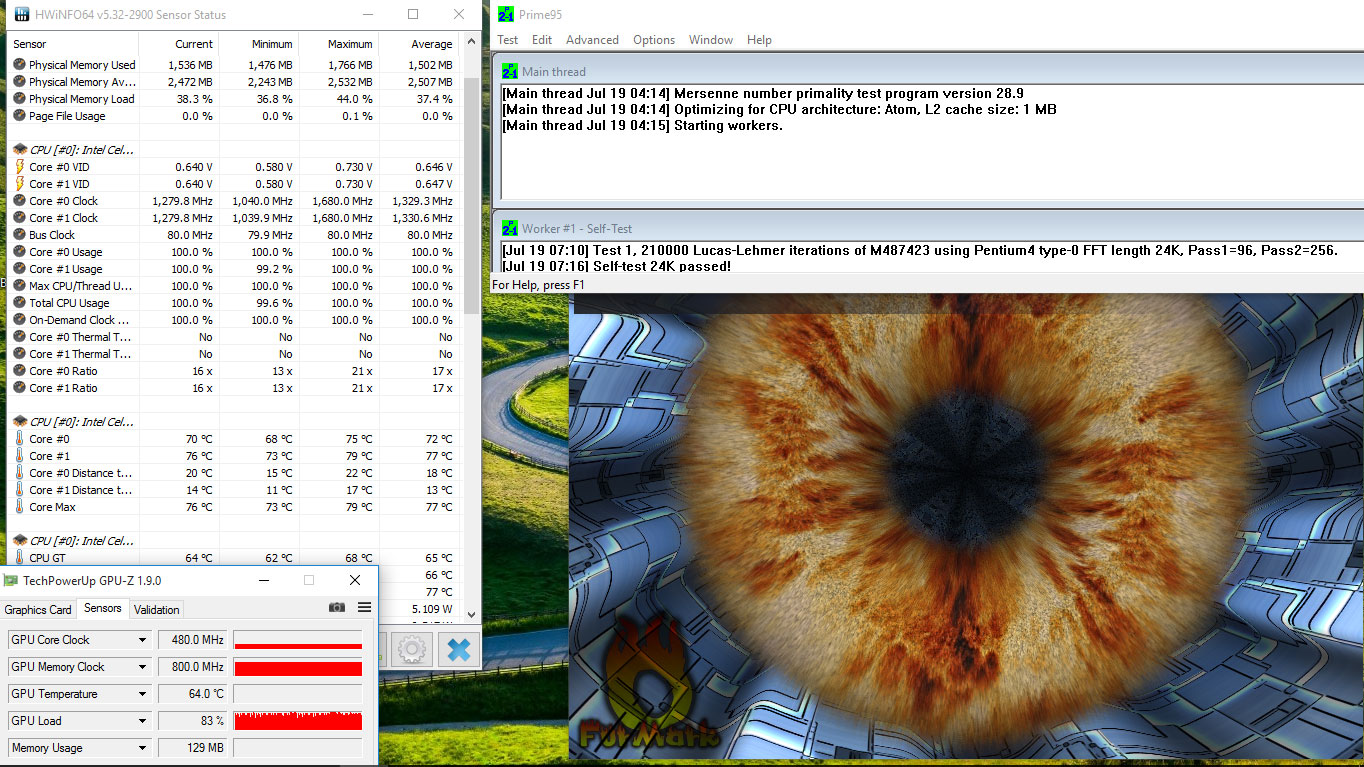This screenshot has width=1364, height=767.
Task: Click the clock icon beside Core #0 Clock
Action: tap(19, 201)
